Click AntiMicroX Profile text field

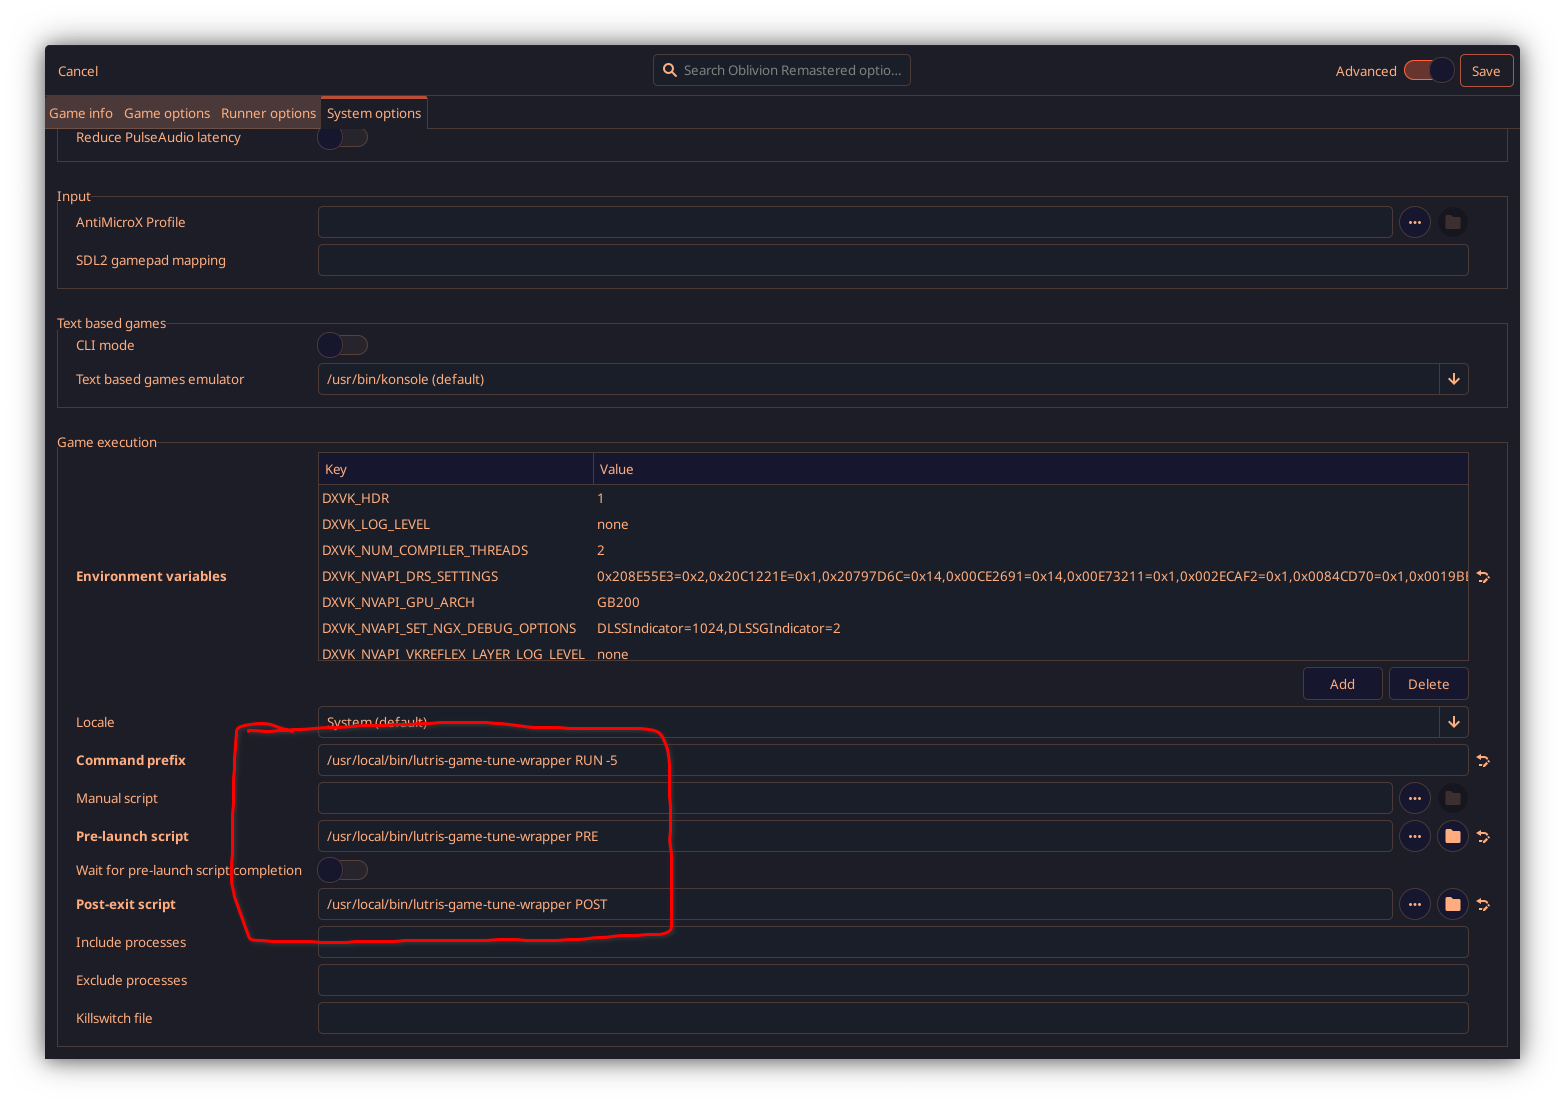pos(855,222)
